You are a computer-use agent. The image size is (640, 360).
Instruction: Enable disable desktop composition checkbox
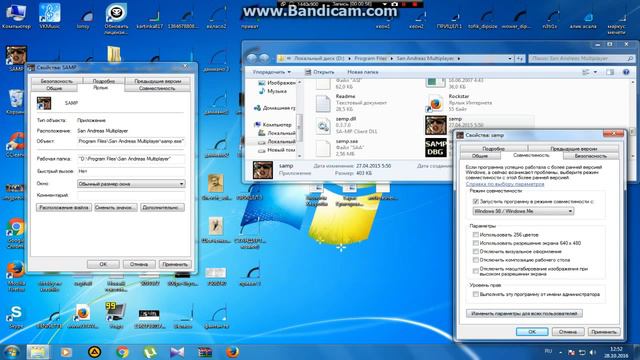[476, 260]
